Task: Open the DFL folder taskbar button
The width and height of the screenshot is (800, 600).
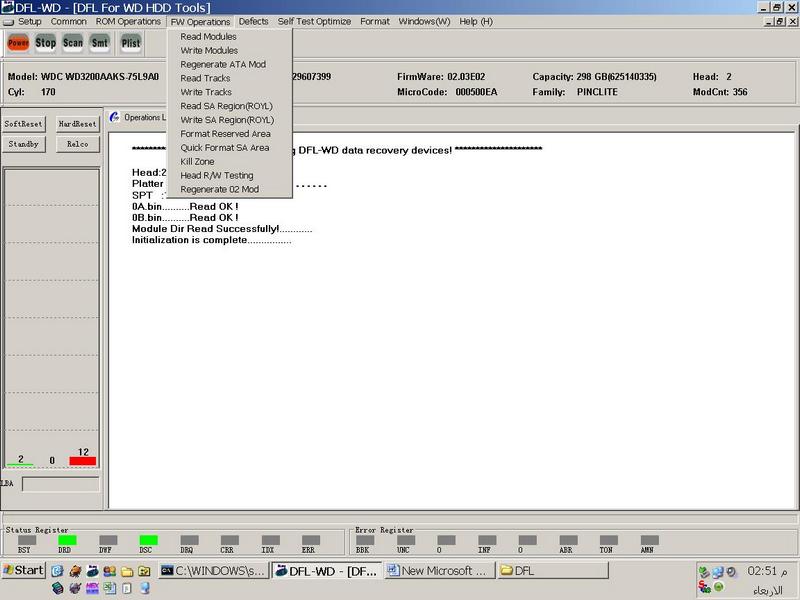Action: point(553,571)
